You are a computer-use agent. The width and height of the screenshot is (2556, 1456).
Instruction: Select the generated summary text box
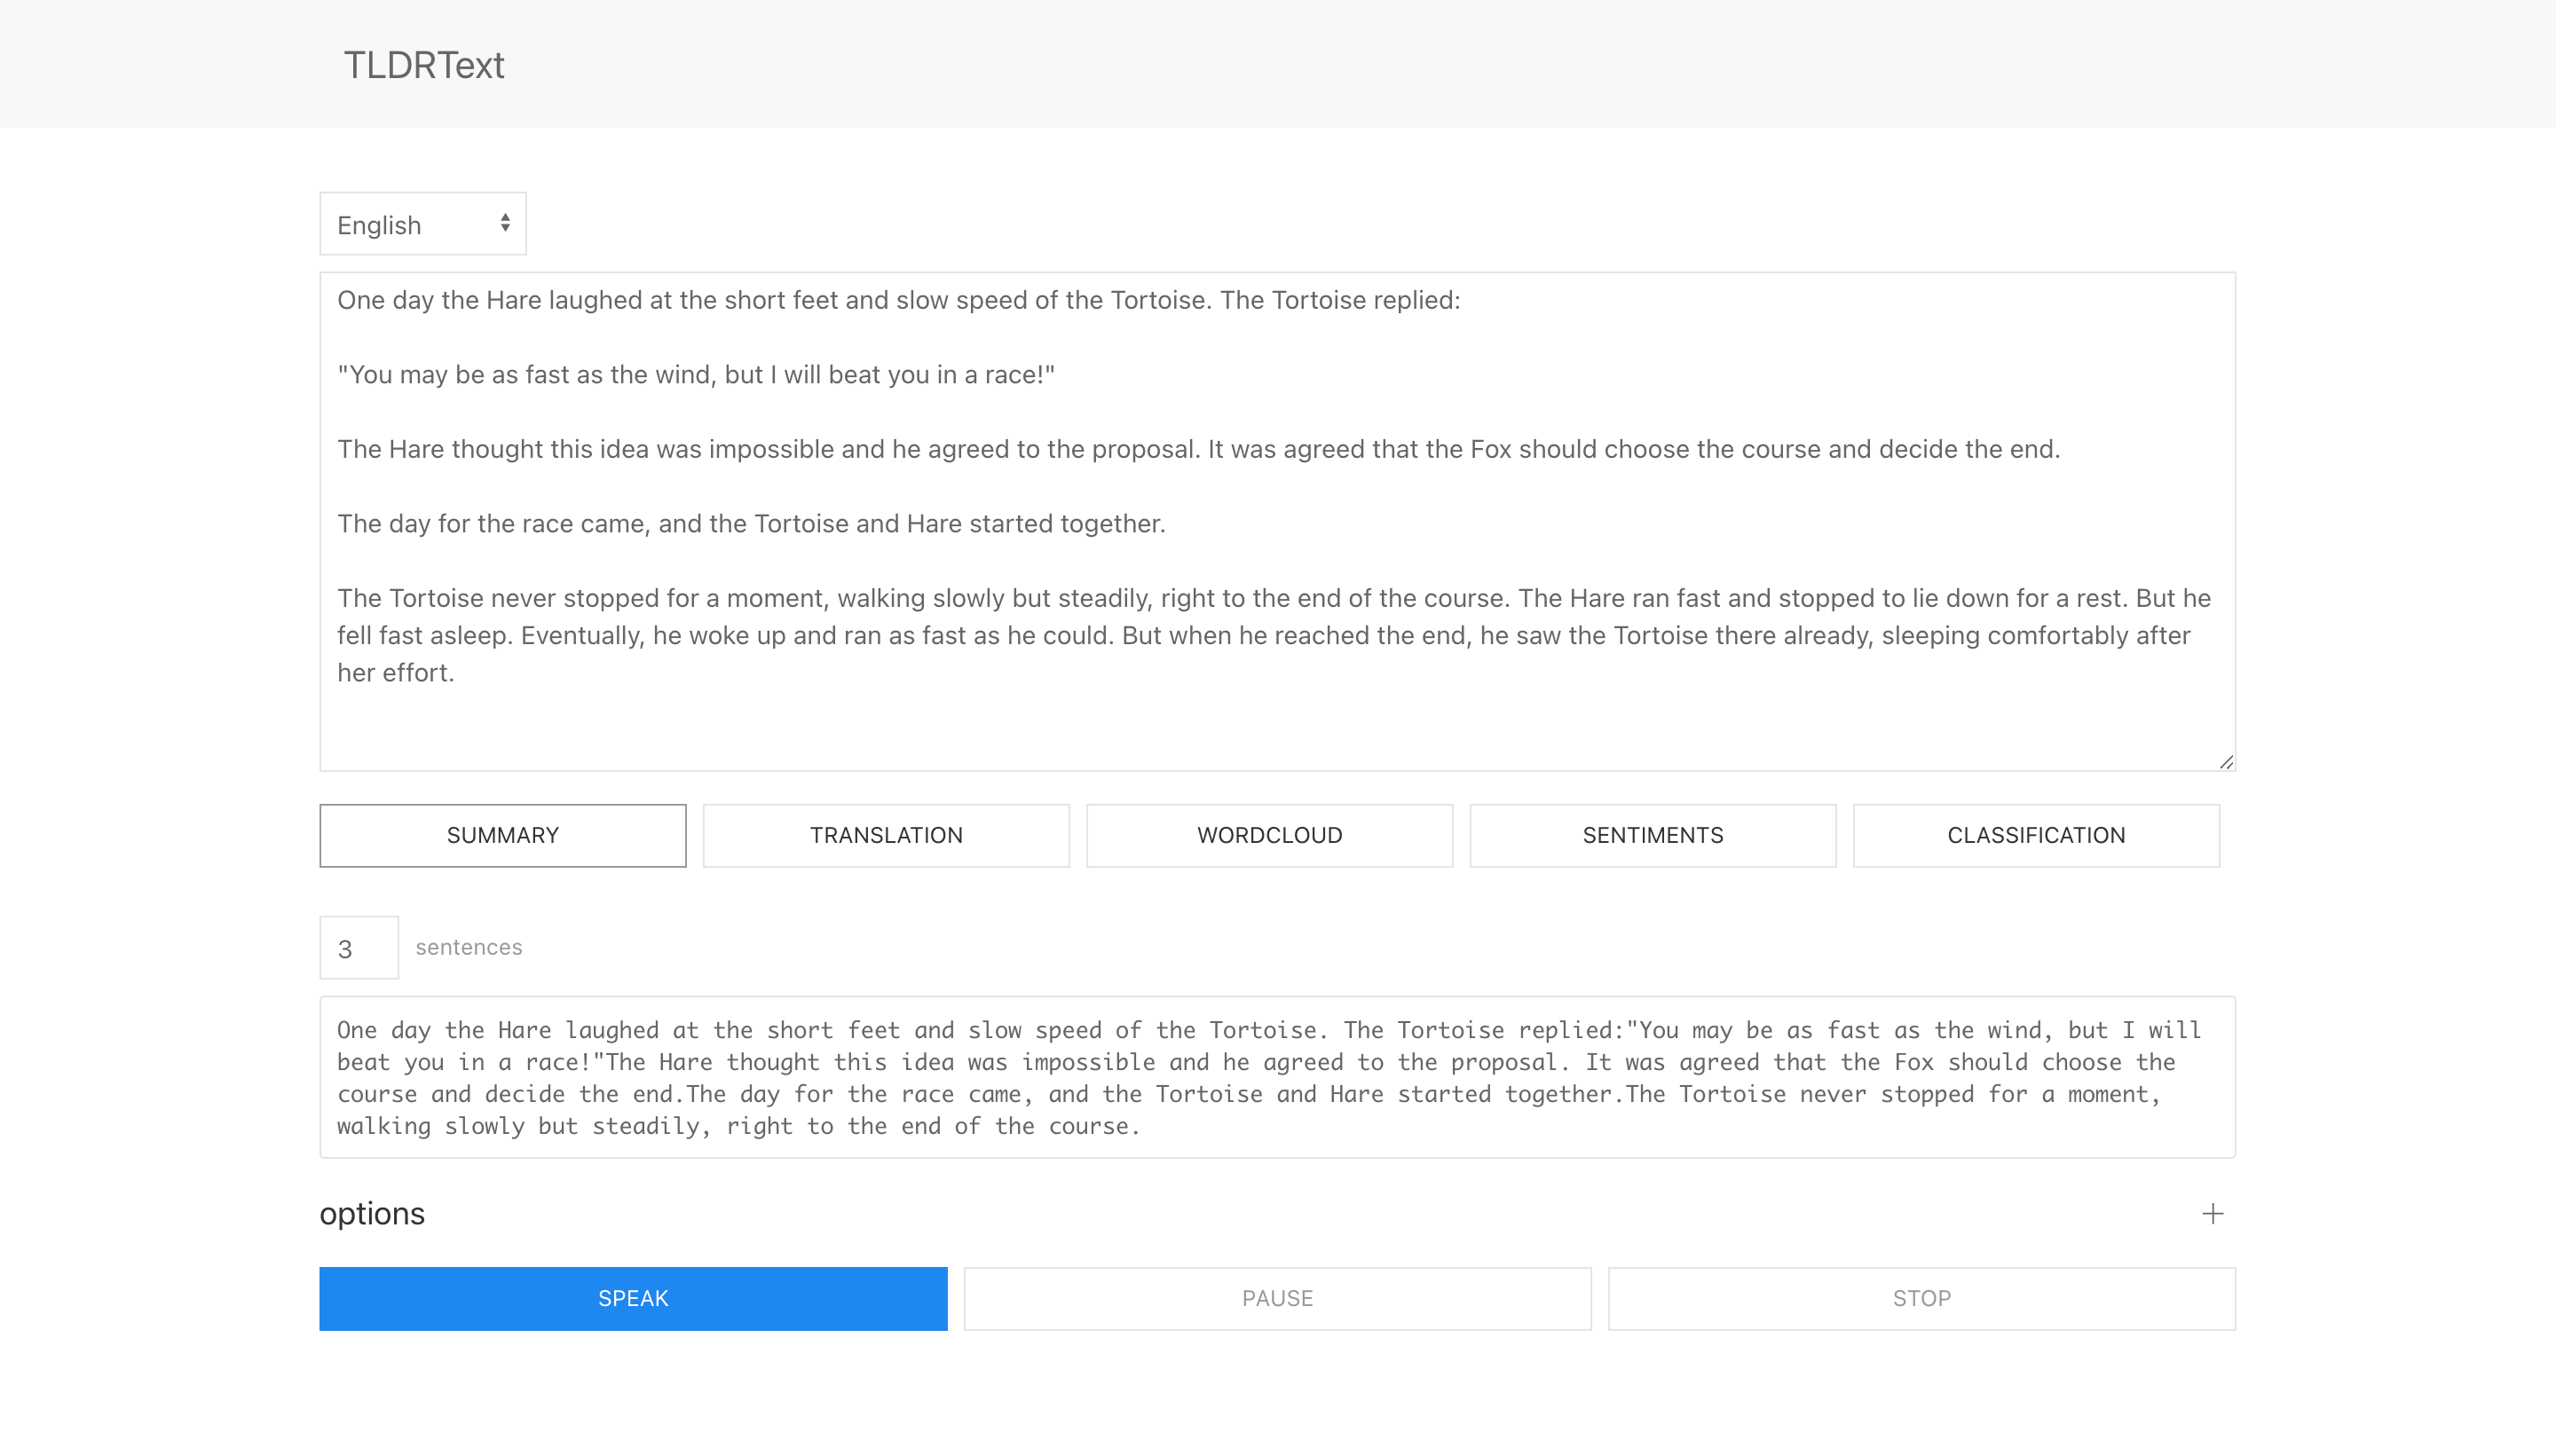(x=1277, y=1077)
